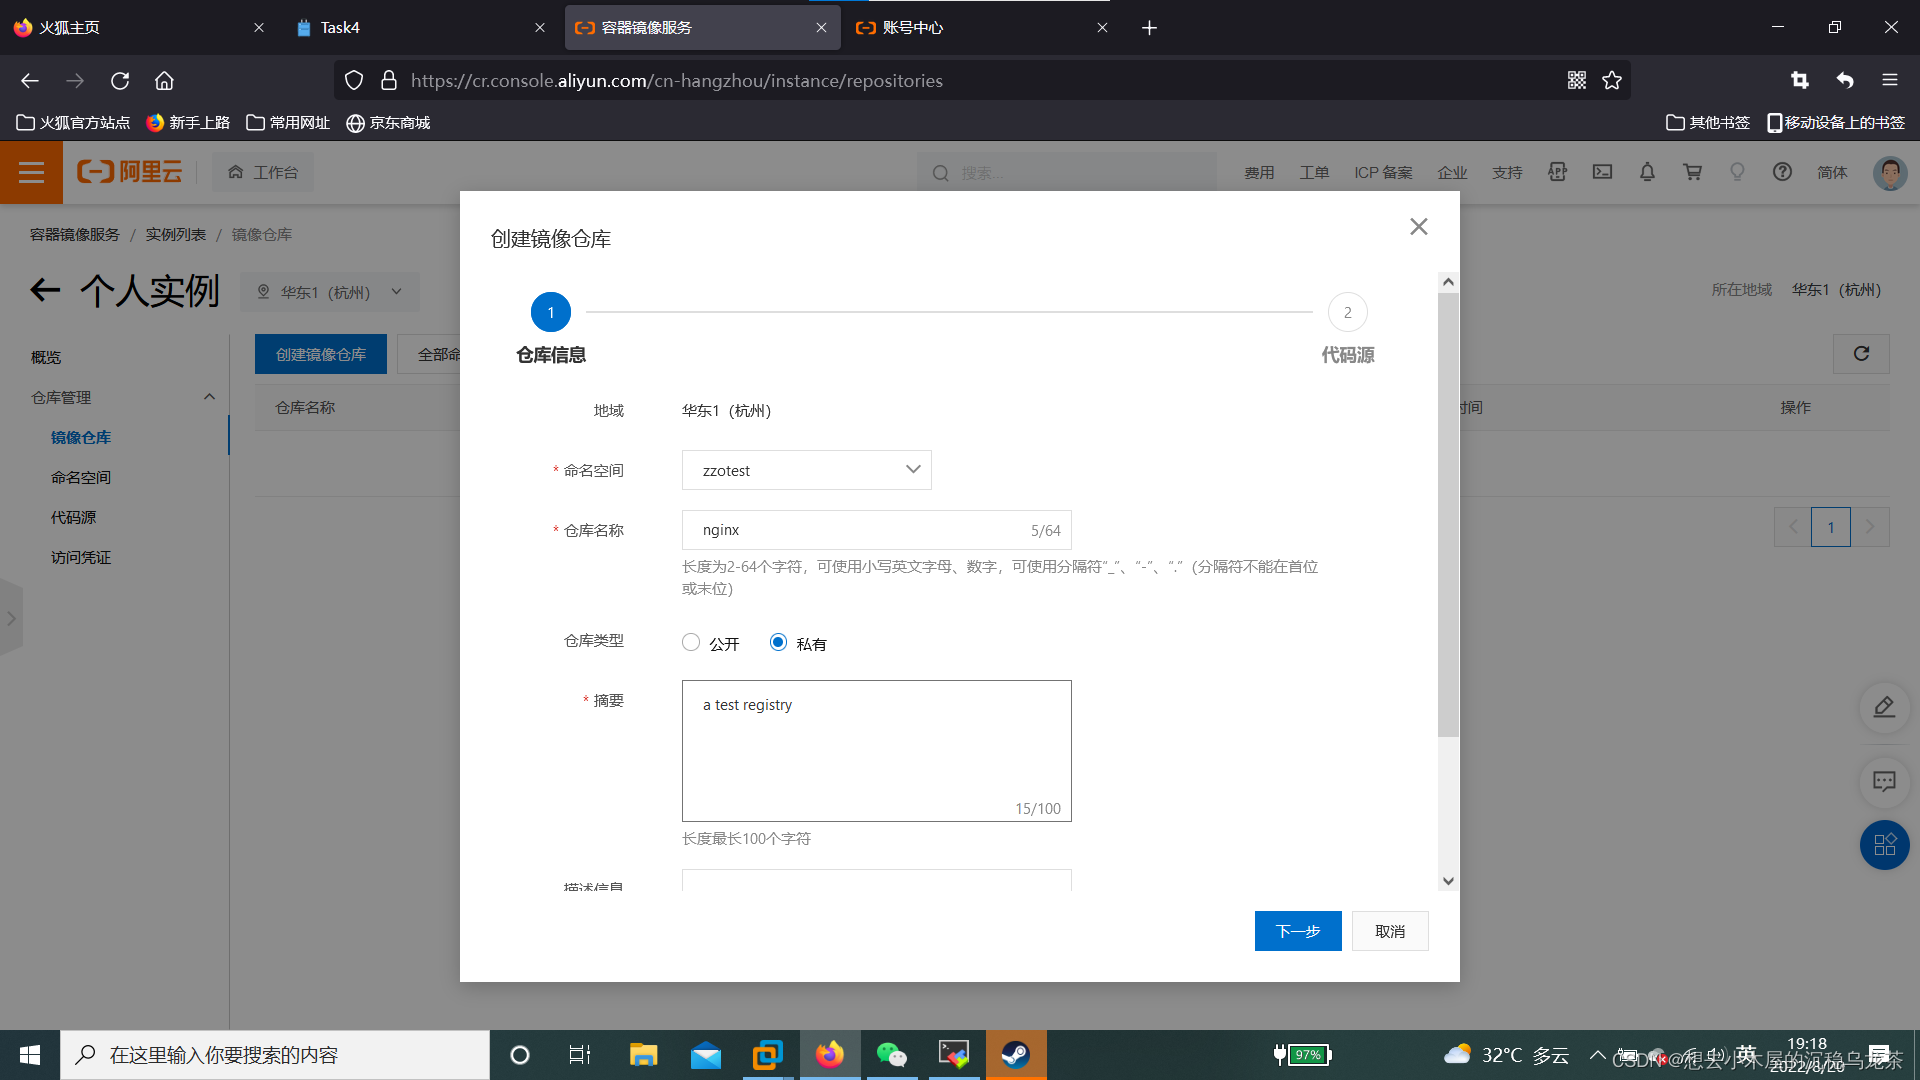The width and height of the screenshot is (1920, 1080).
Task: Click the floating edit pencil icon
Action: [1884, 707]
